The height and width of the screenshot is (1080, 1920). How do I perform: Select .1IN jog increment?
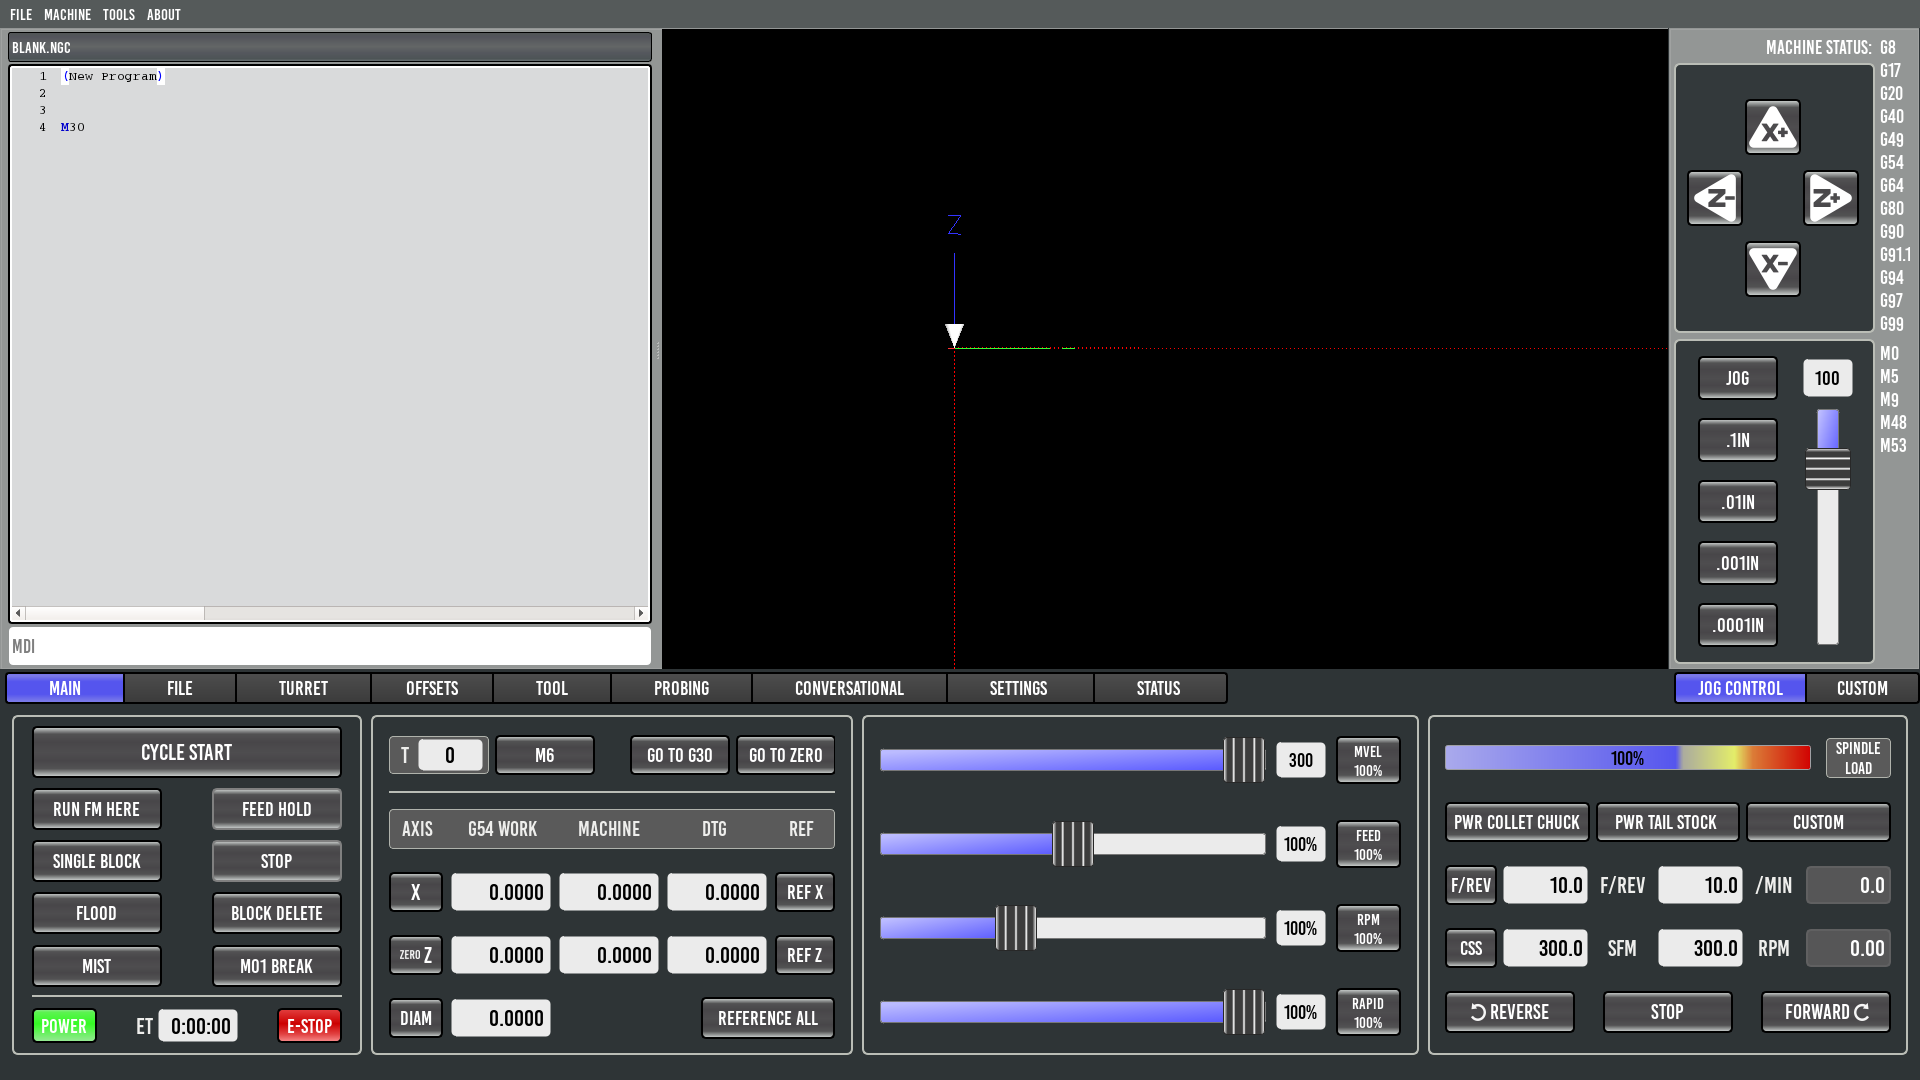click(1738, 440)
